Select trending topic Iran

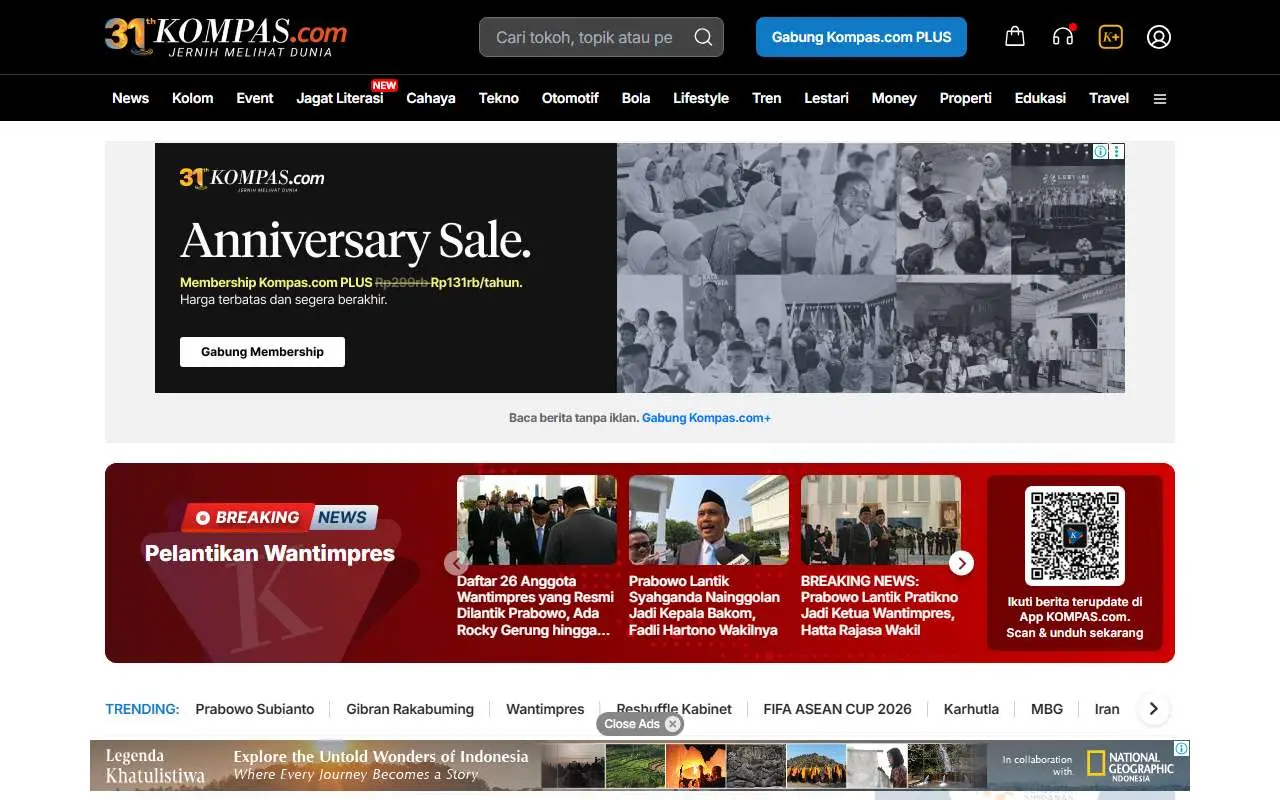[1107, 709]
